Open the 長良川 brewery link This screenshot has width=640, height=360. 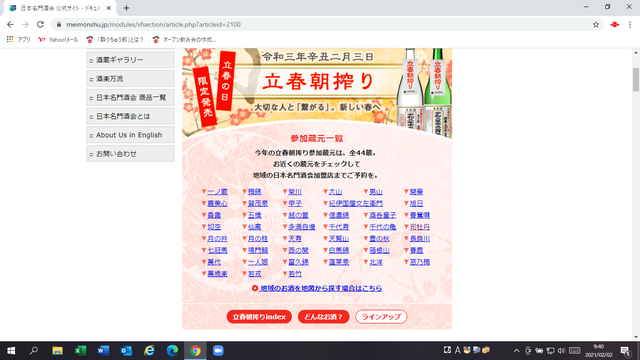pos(420,239)
